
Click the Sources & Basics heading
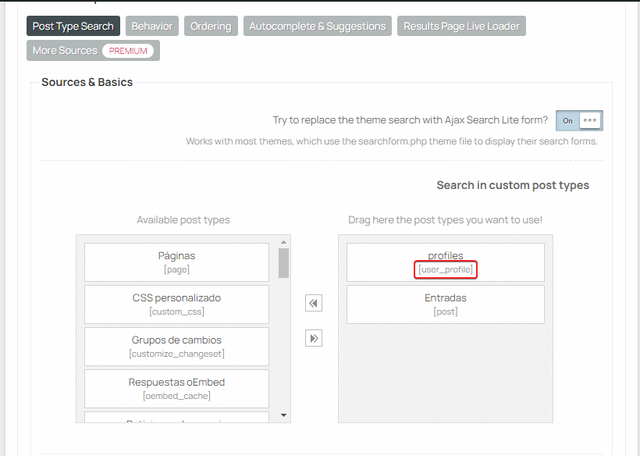tap(87, 82)
